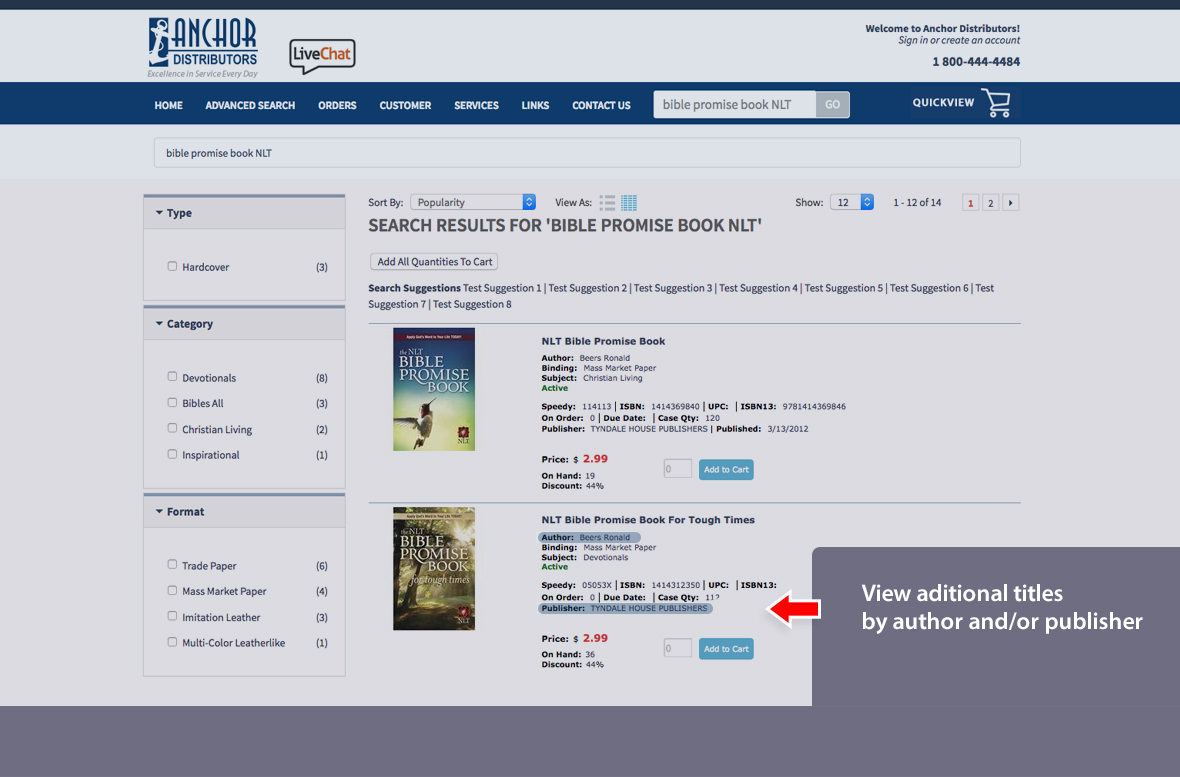Click the '1 - 12 of 14' results count
1180x777 pixels.
(x=917, y=203)
